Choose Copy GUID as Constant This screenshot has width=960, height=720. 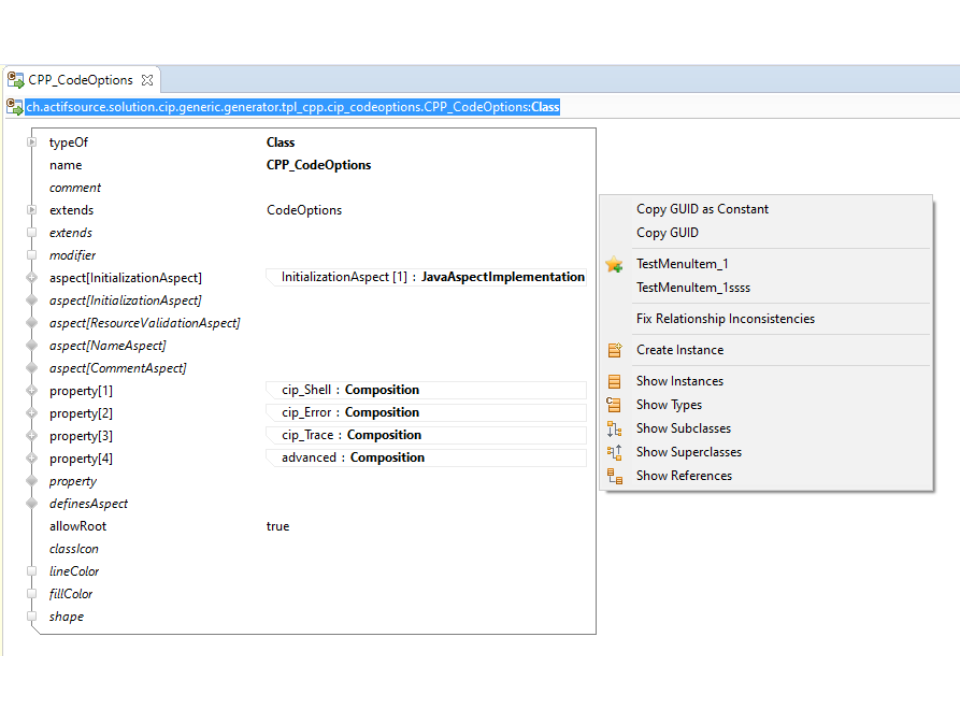click(x=702, y=209)
